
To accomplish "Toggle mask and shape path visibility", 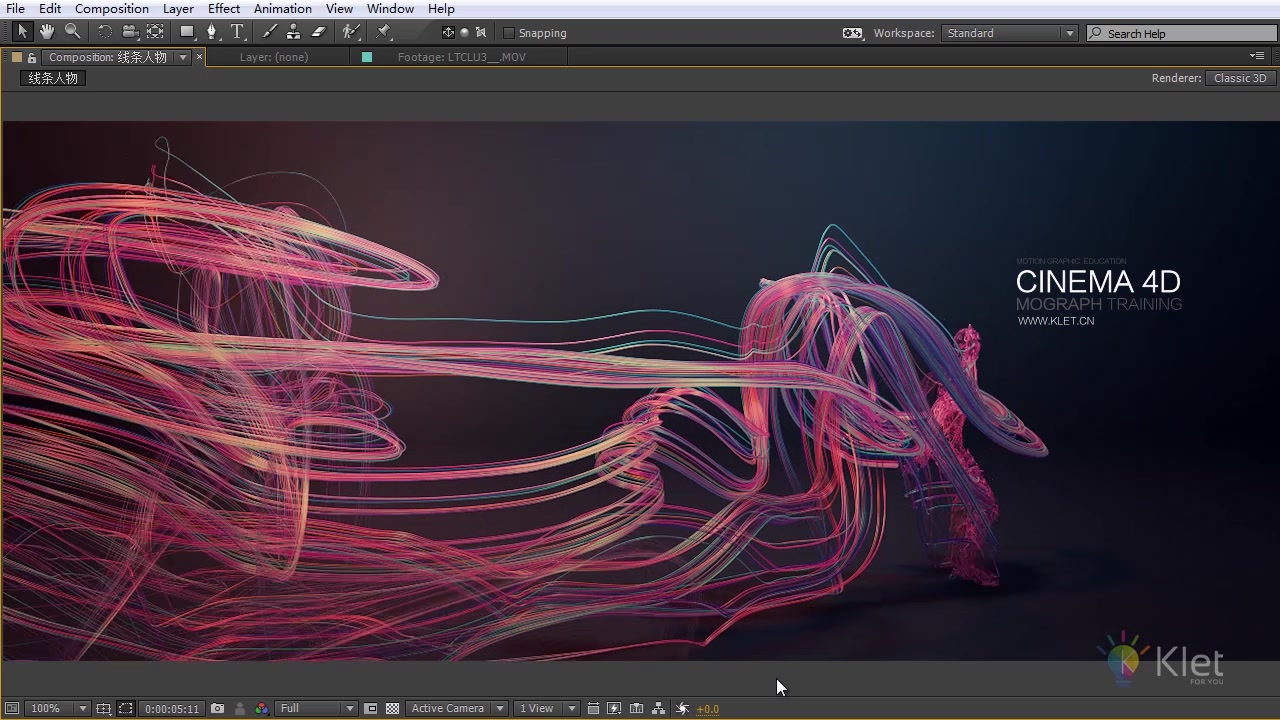I will [125, 708].
